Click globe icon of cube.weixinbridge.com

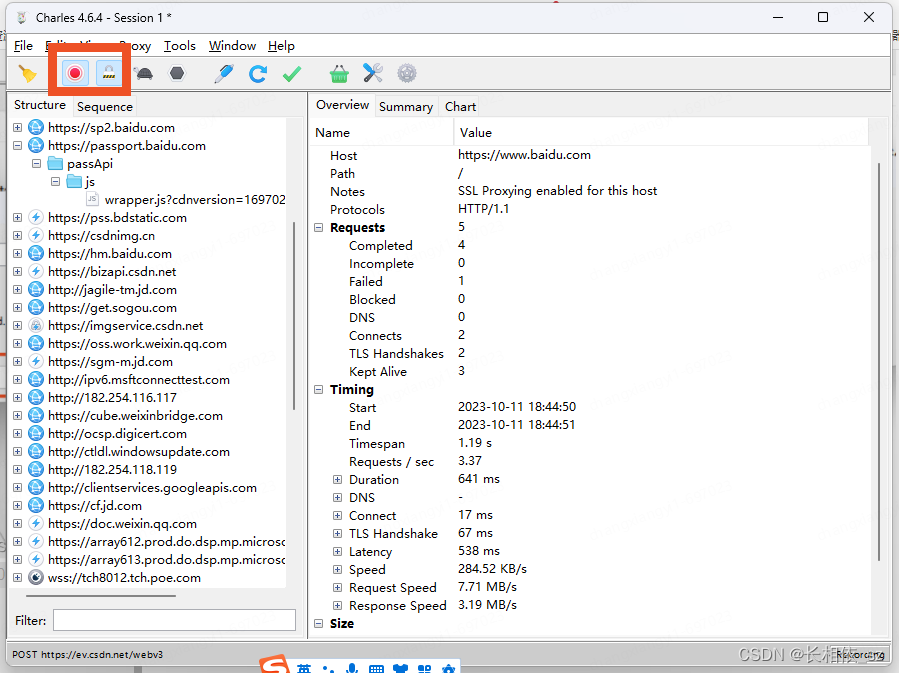[x=36, y=416]
